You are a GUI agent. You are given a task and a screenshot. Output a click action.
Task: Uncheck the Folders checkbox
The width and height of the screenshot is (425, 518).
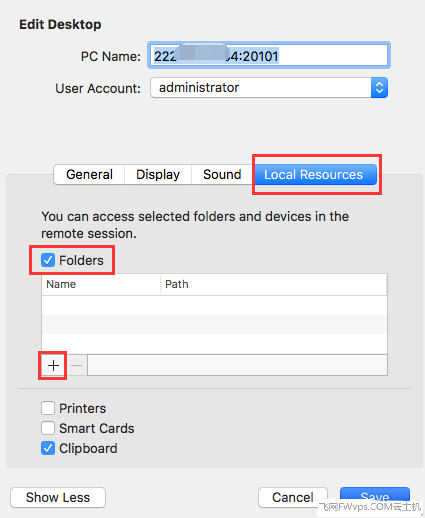pyautogui.click(x=48, y=260)
